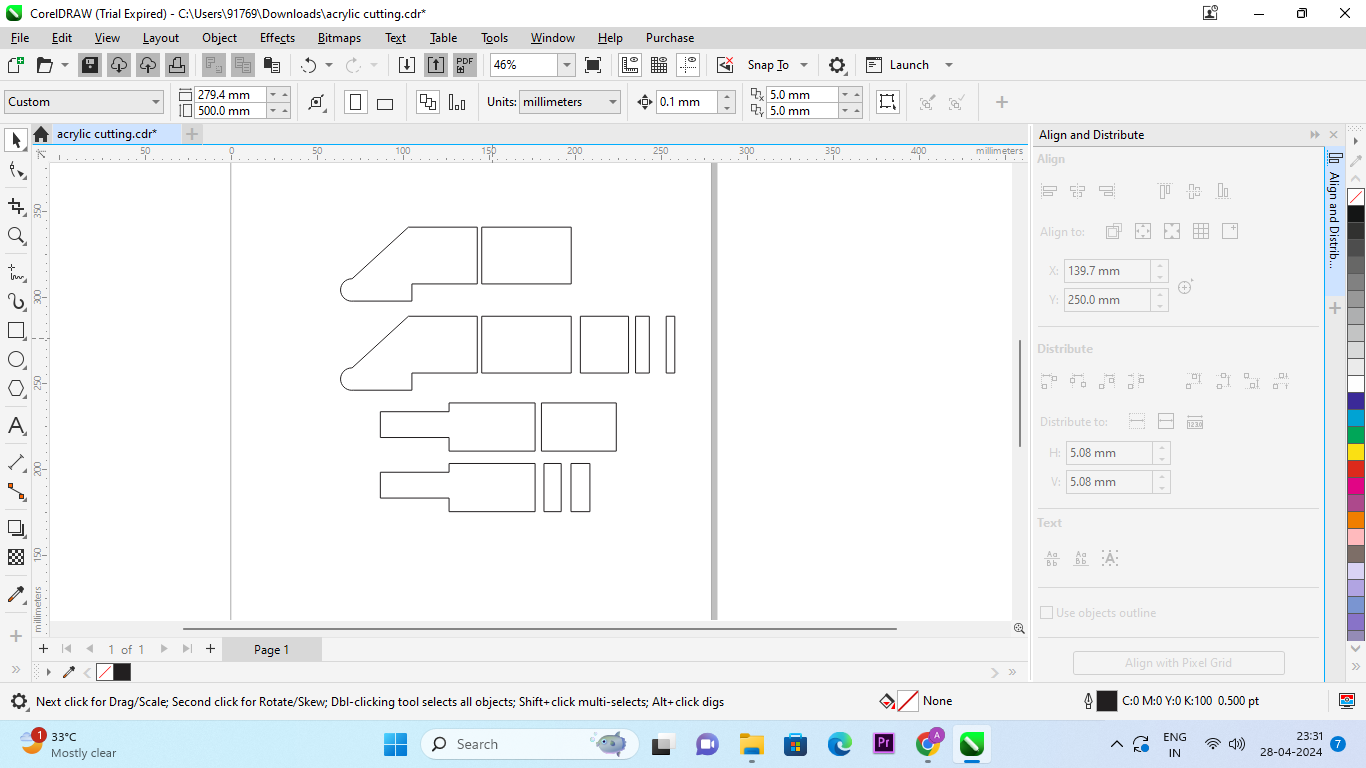The width and height of the screenshot is (1366, 768).
Task: Open the Options gear icon
Action: tap(837, 65)
